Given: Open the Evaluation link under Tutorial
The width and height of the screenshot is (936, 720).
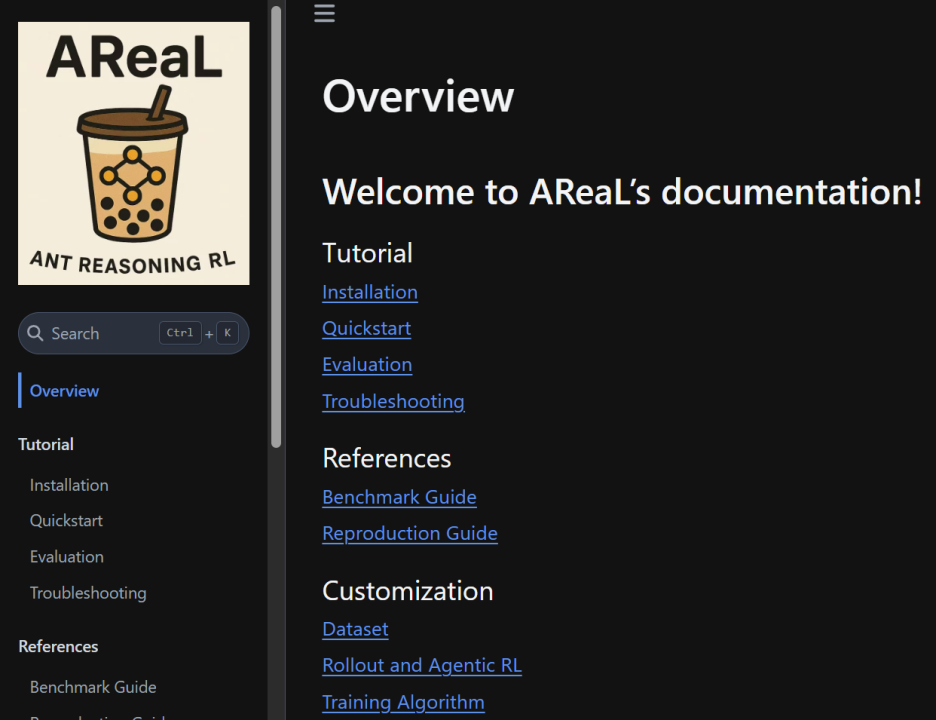Looking at the screenshot, I should point(367,365).
